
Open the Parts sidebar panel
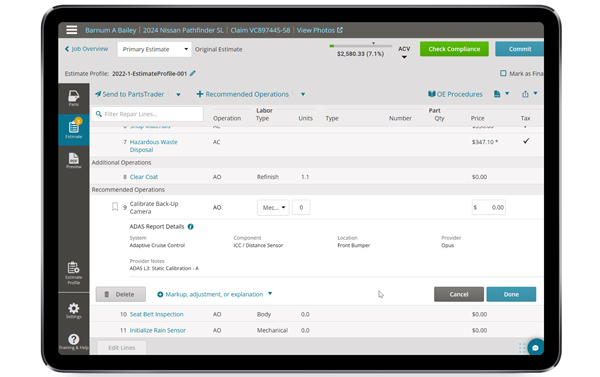click(x=73, y=98)
